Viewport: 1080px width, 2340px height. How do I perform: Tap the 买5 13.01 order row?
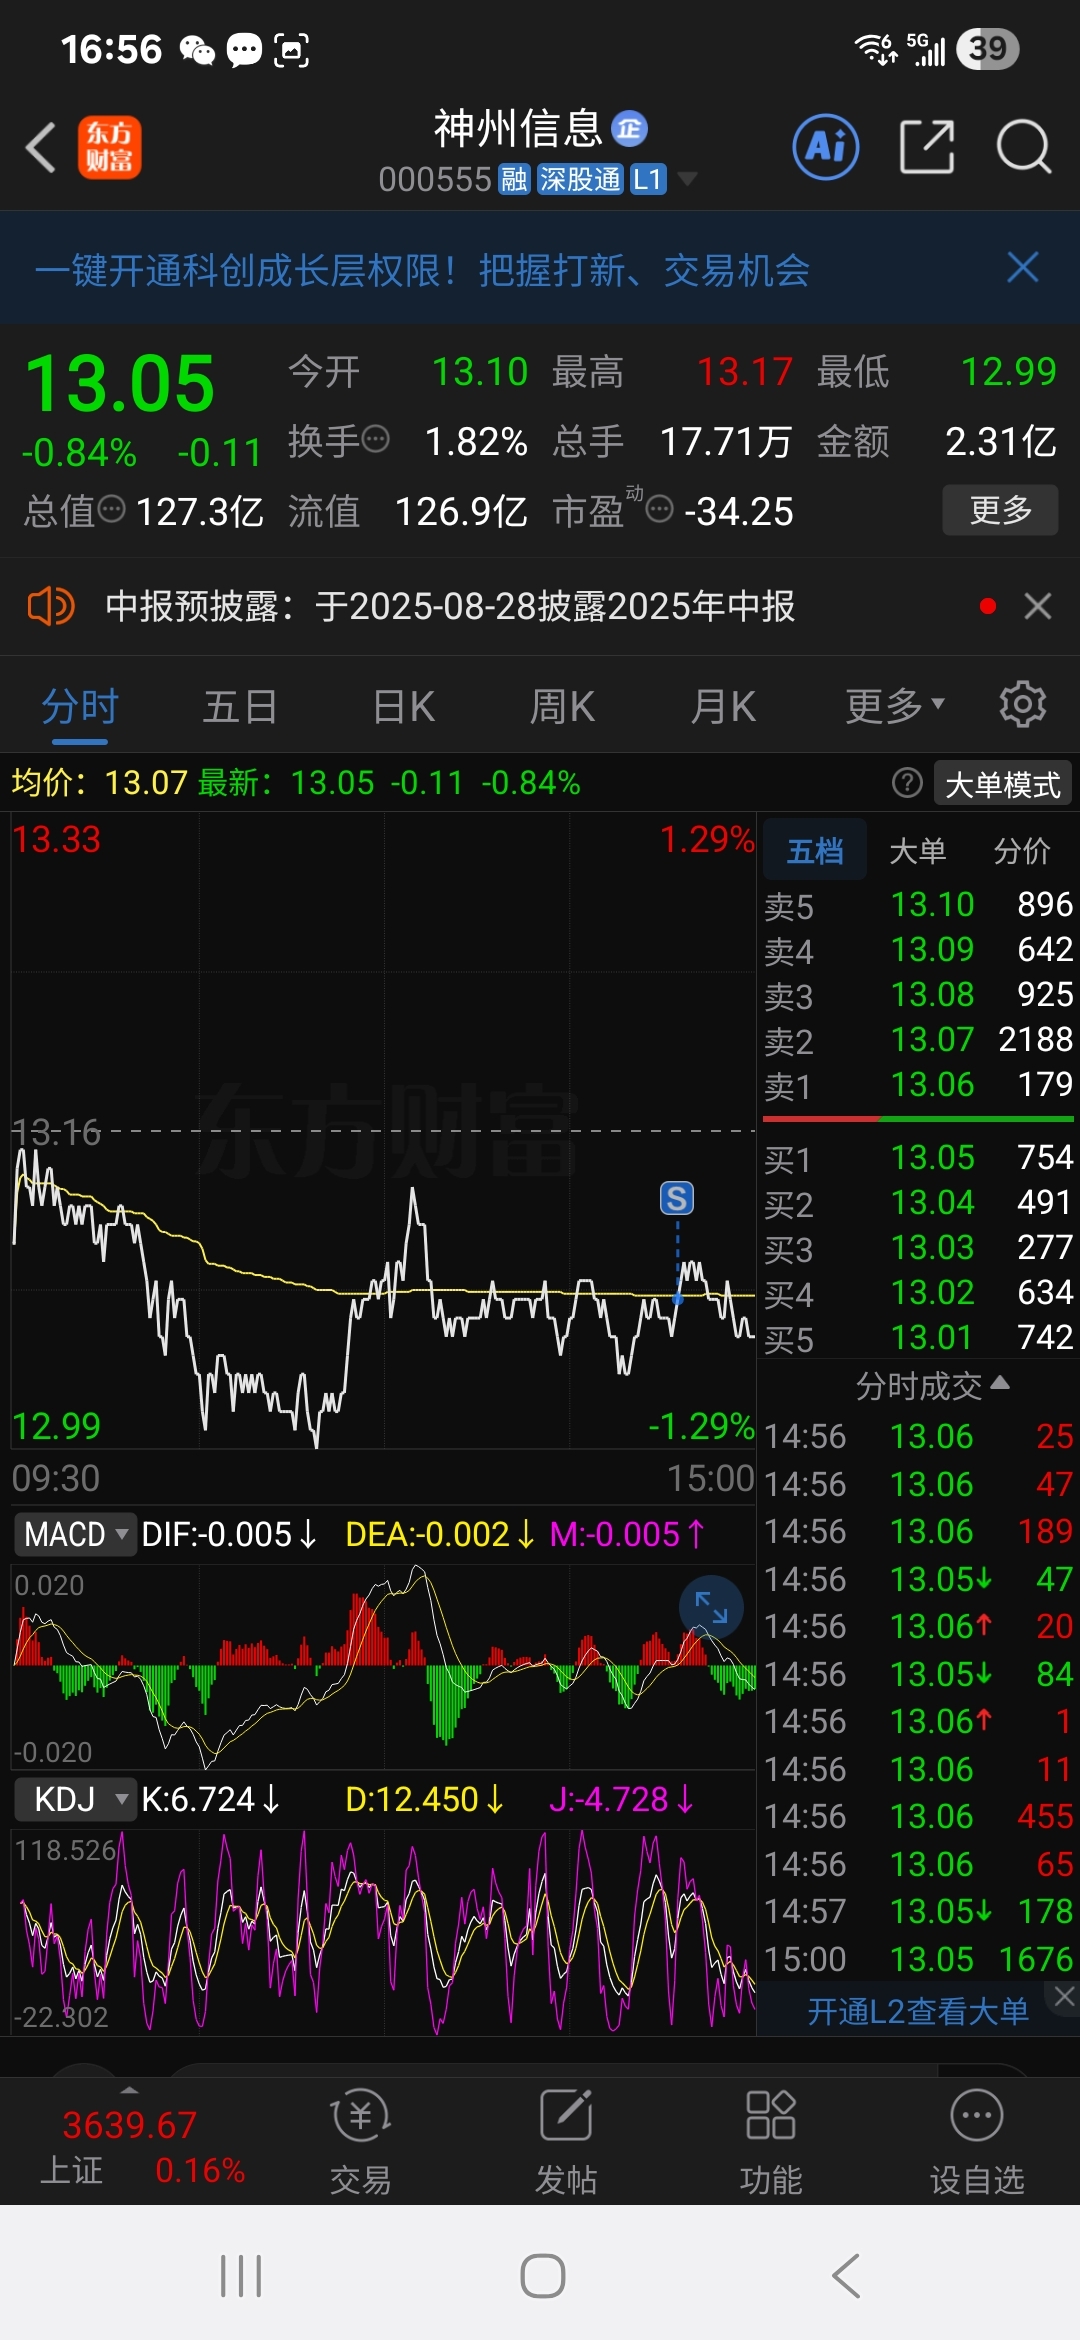(918, 1338)
